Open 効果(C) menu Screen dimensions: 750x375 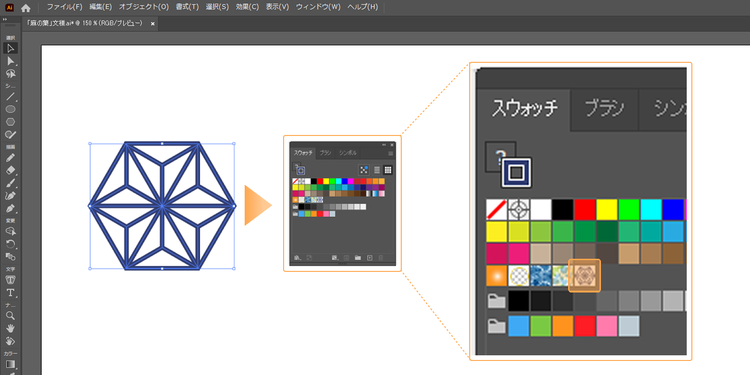tap(247, 7)
